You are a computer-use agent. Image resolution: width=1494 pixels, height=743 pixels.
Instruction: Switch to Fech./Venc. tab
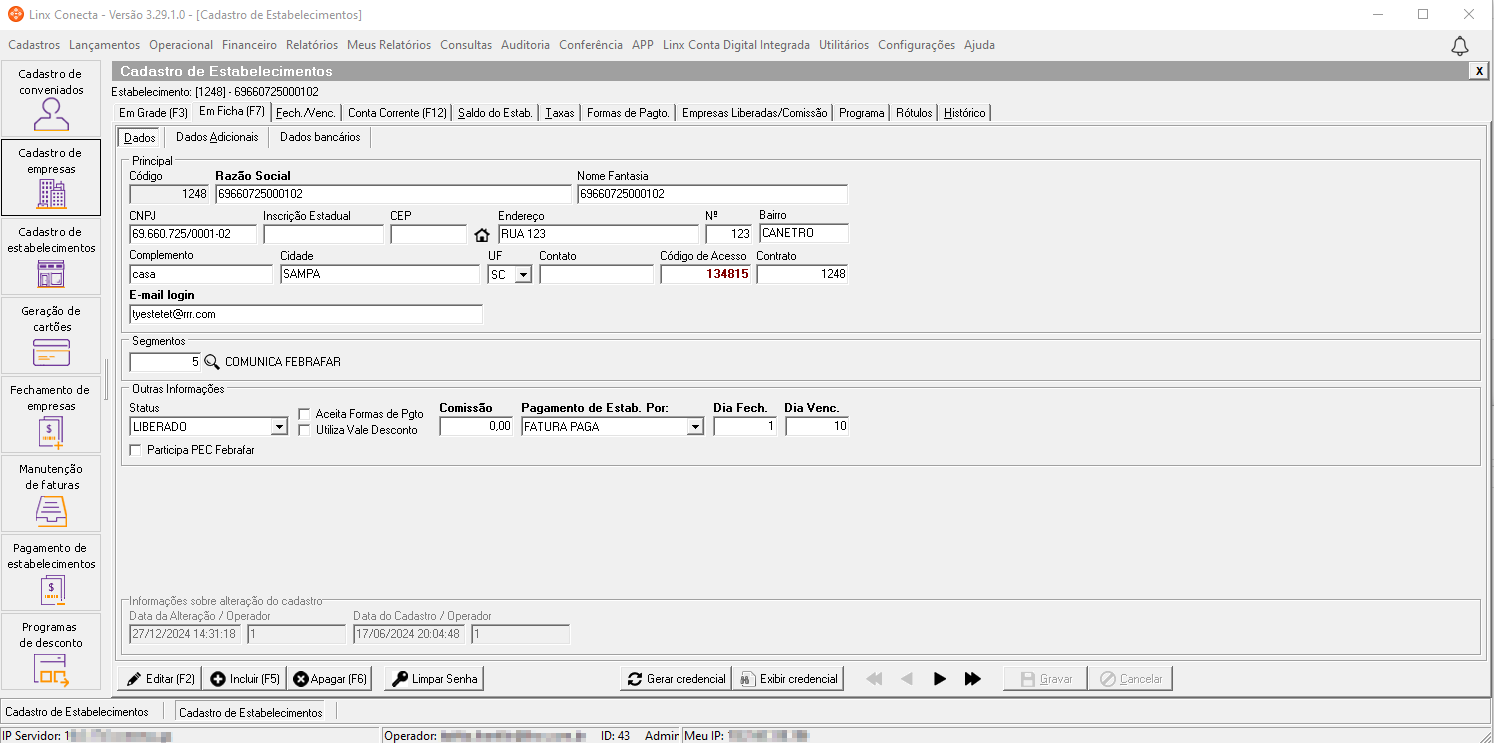[x=307, y=113]
